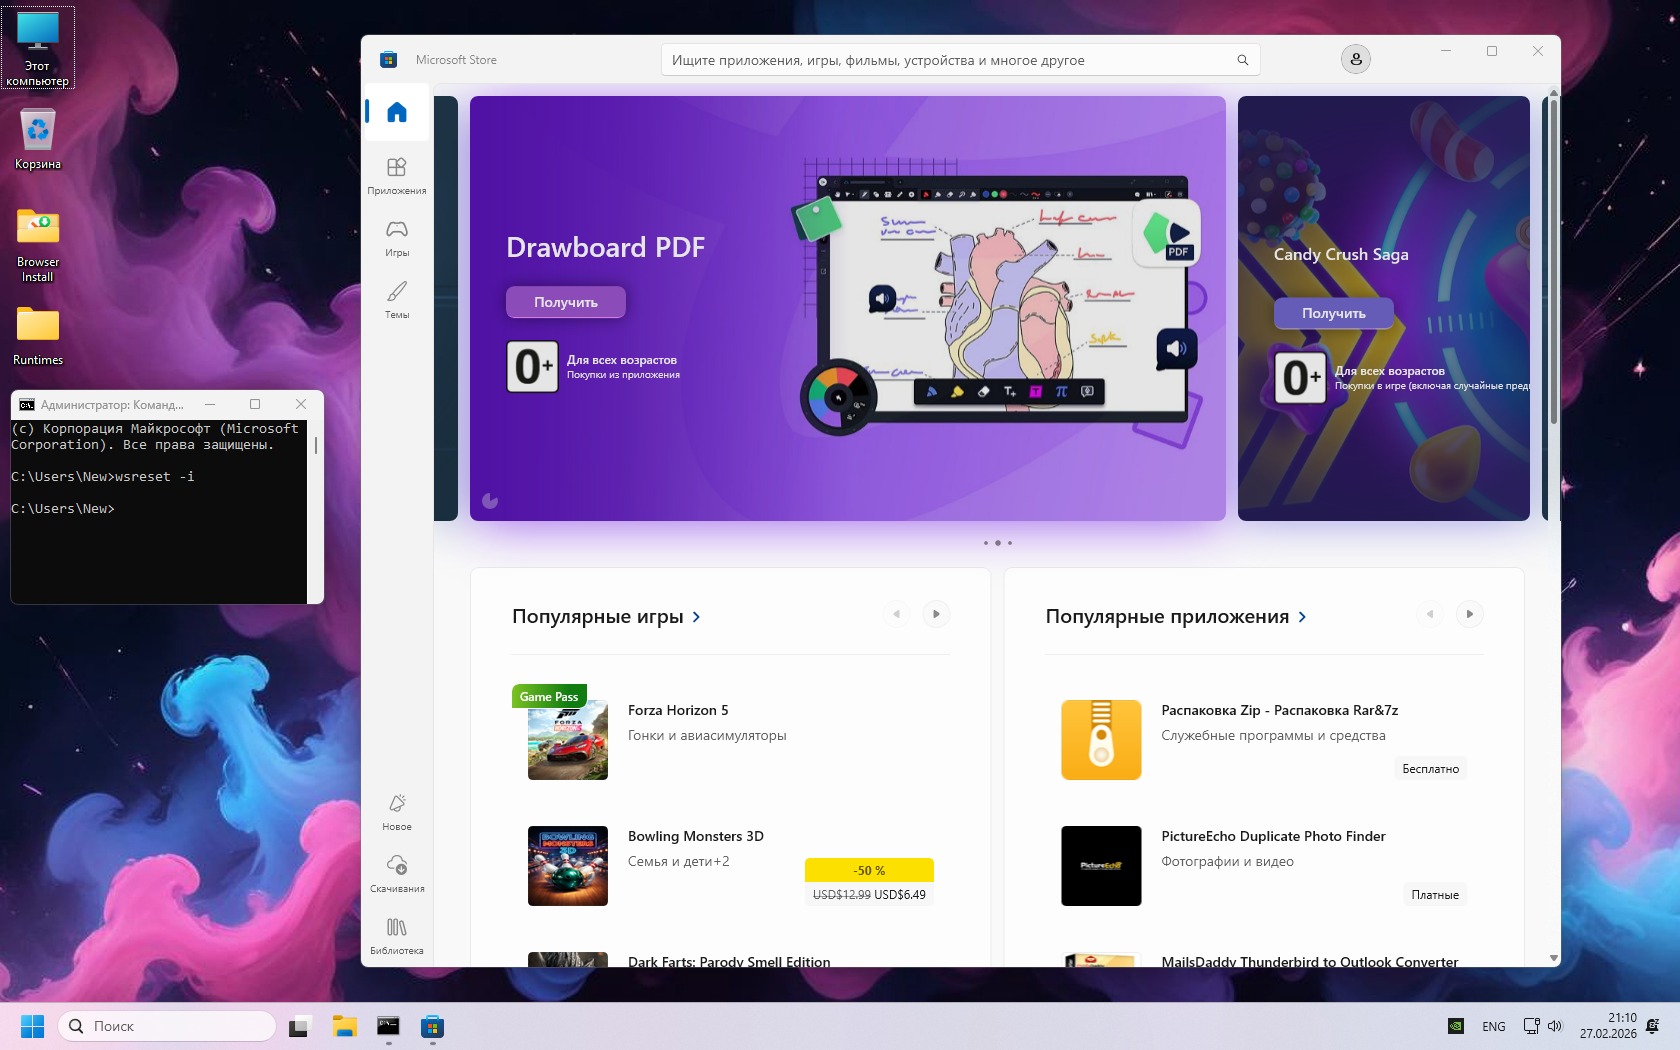Click Получить for Candy Crush Saga
1680x1050 pixels.
click(1333, 313)
